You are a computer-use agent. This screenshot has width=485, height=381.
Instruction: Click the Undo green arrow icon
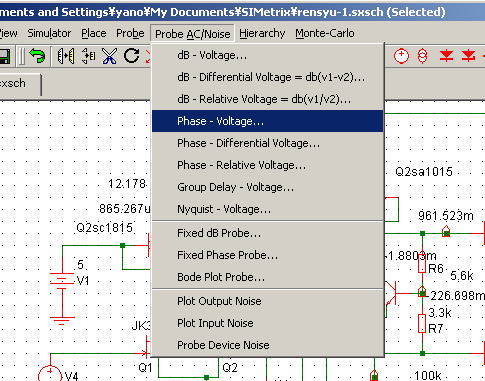pyautogui.click(x=37, y=56)
